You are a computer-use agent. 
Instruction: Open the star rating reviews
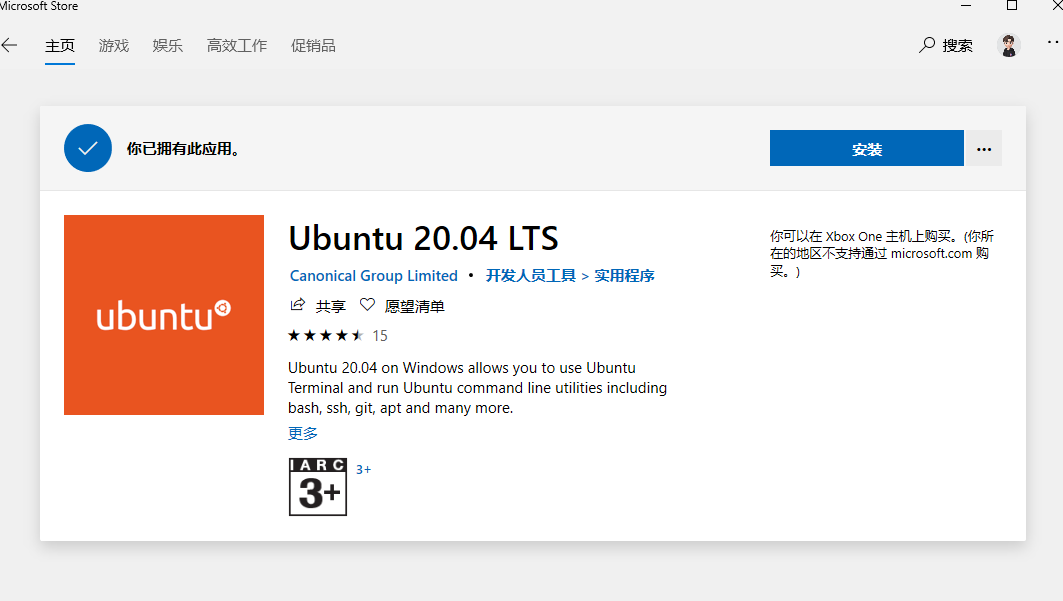coord(325,335)
